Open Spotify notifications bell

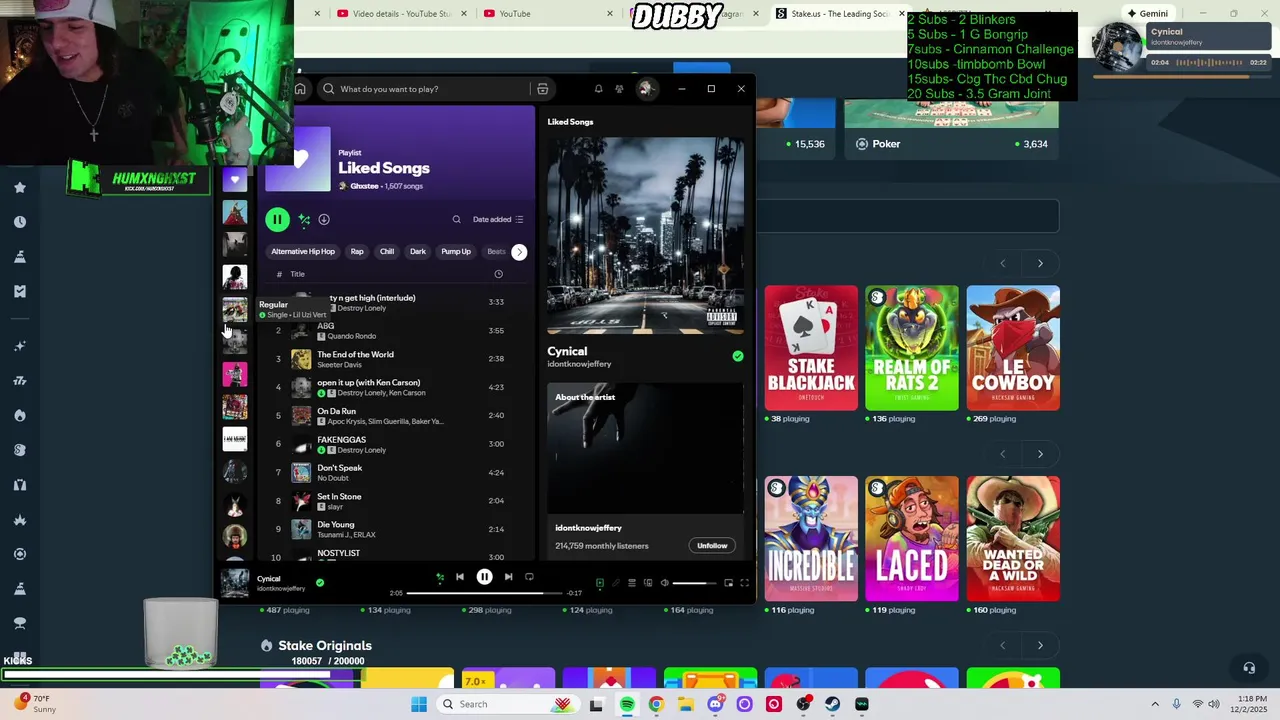(x=598, y=89)
